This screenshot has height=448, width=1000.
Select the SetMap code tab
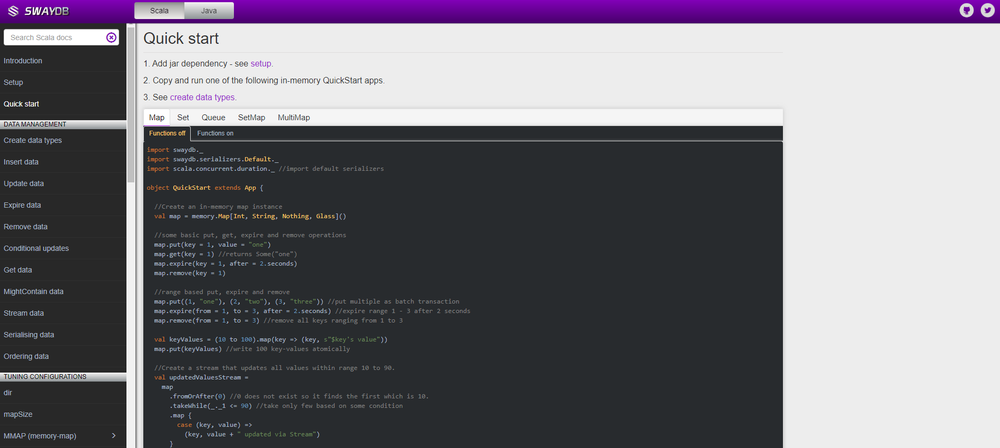[251, 117]
